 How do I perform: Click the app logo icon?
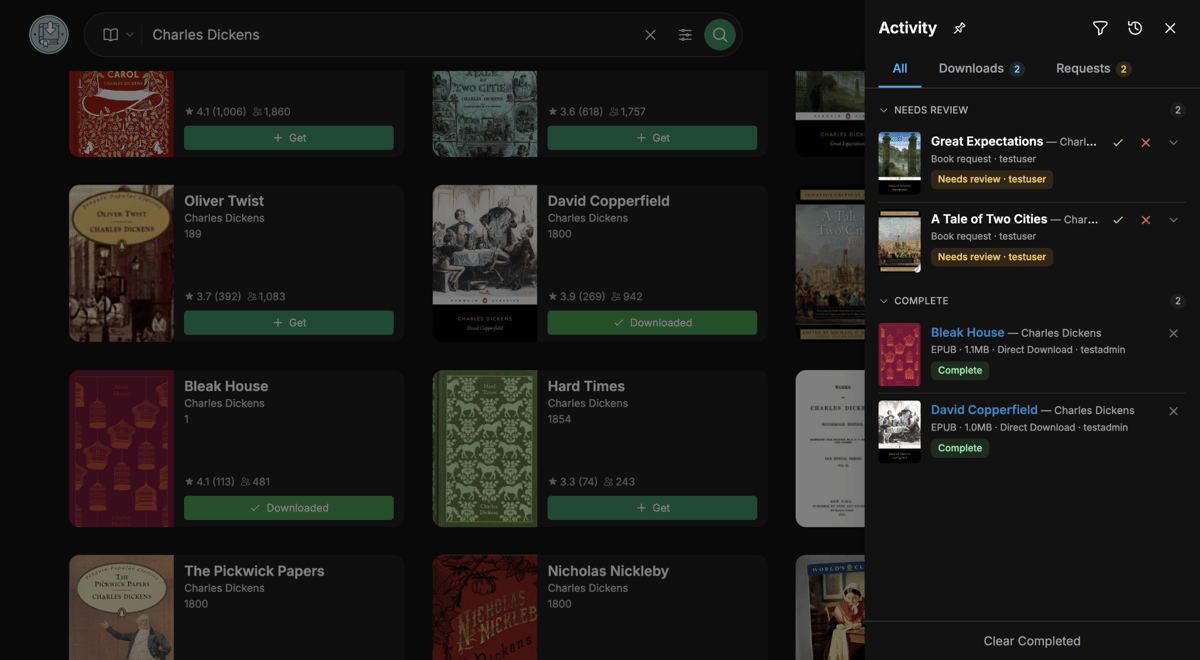click(x=48, y=35)
